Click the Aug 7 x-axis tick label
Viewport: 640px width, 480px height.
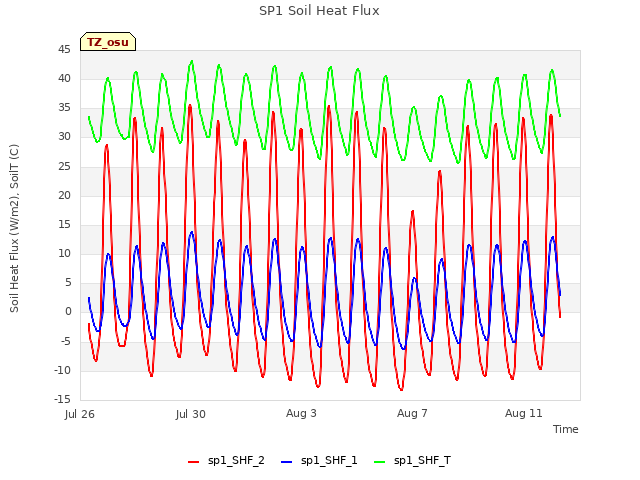click(x=412, y=413)
